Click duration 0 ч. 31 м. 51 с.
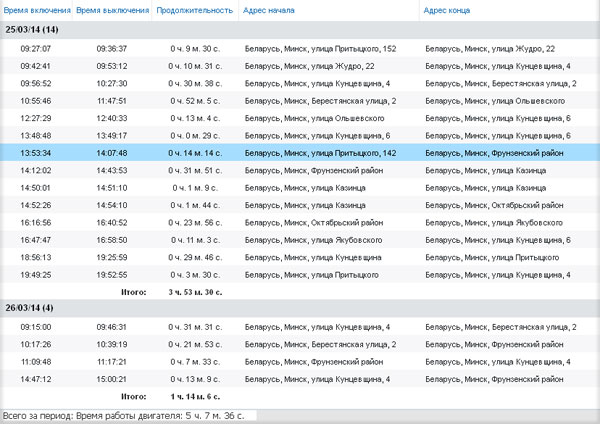Viewport: 600px width, 424px height. click(195, 170)
